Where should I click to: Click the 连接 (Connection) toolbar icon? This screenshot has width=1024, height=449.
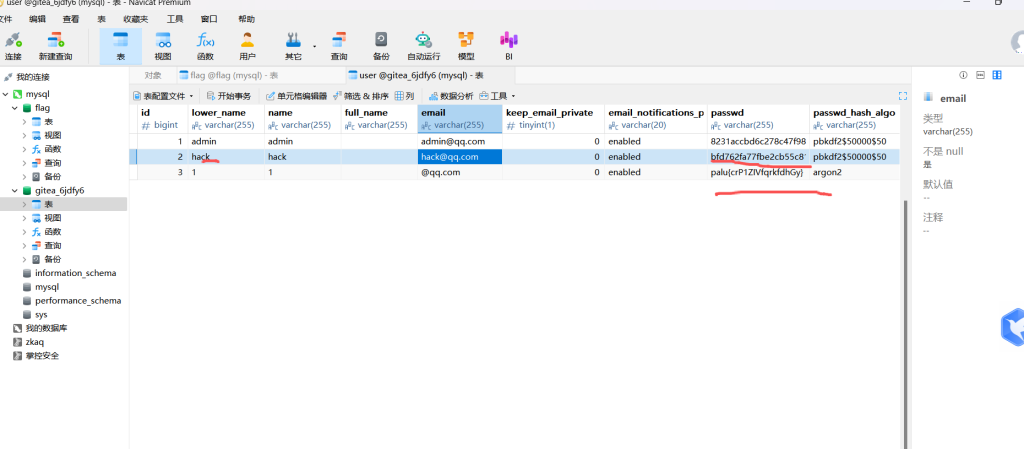tap(13, 45)
